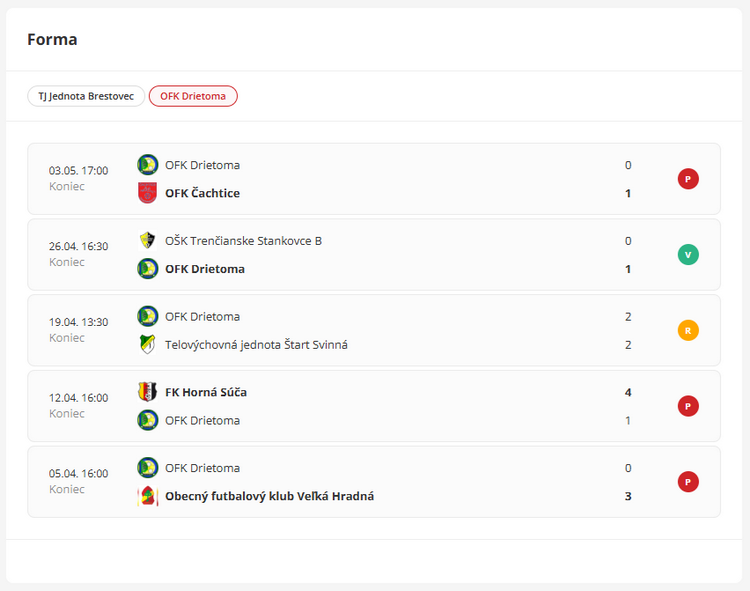Open Obecný futbalový klub Veľká Hradná link
750x591 pixels.
tap(269, 496)
